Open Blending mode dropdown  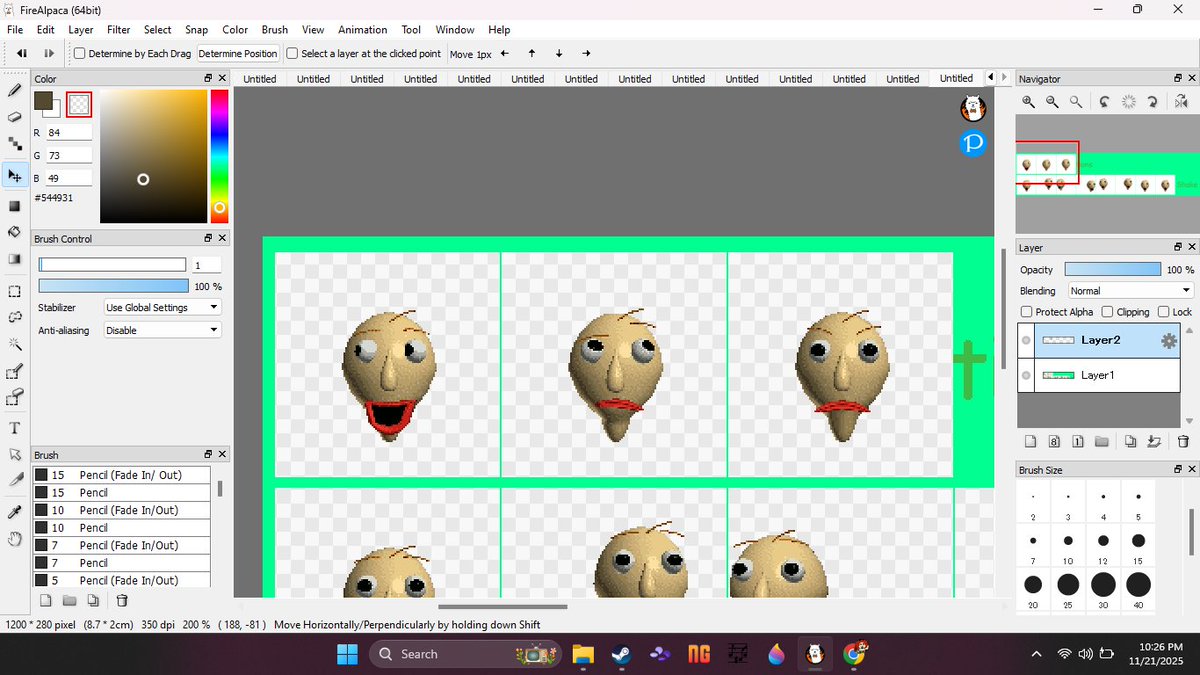(1131, 291)
